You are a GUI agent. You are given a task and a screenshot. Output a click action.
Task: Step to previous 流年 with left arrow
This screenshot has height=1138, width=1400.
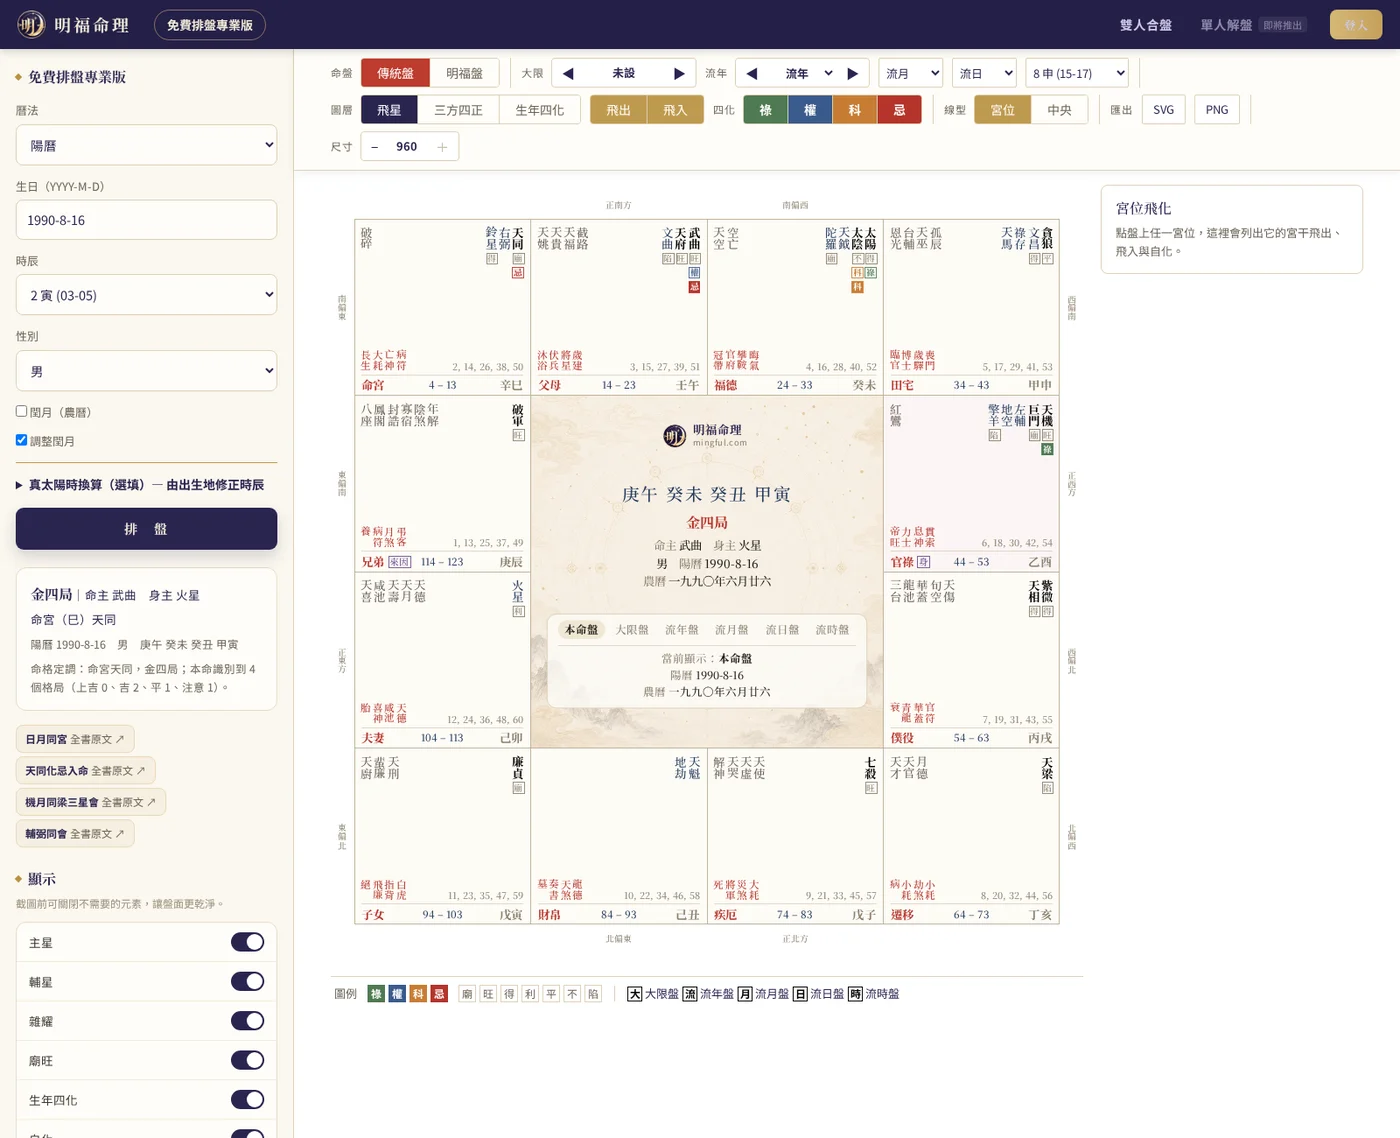752,73
